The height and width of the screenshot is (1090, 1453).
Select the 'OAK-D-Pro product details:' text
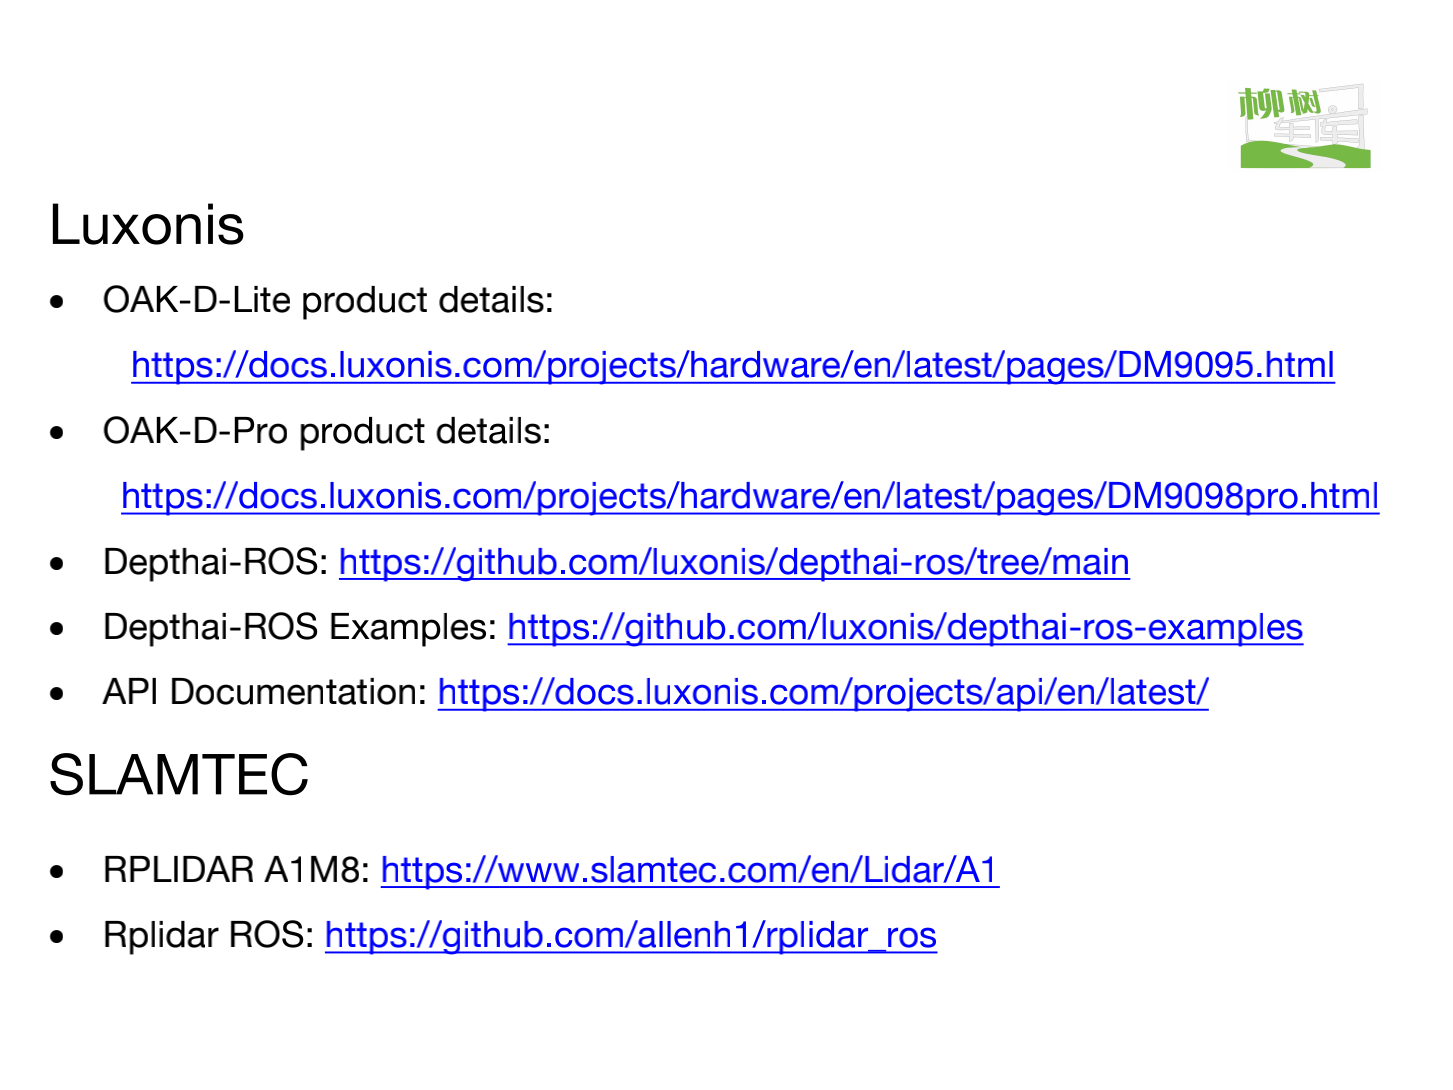(x=327, y=431)
